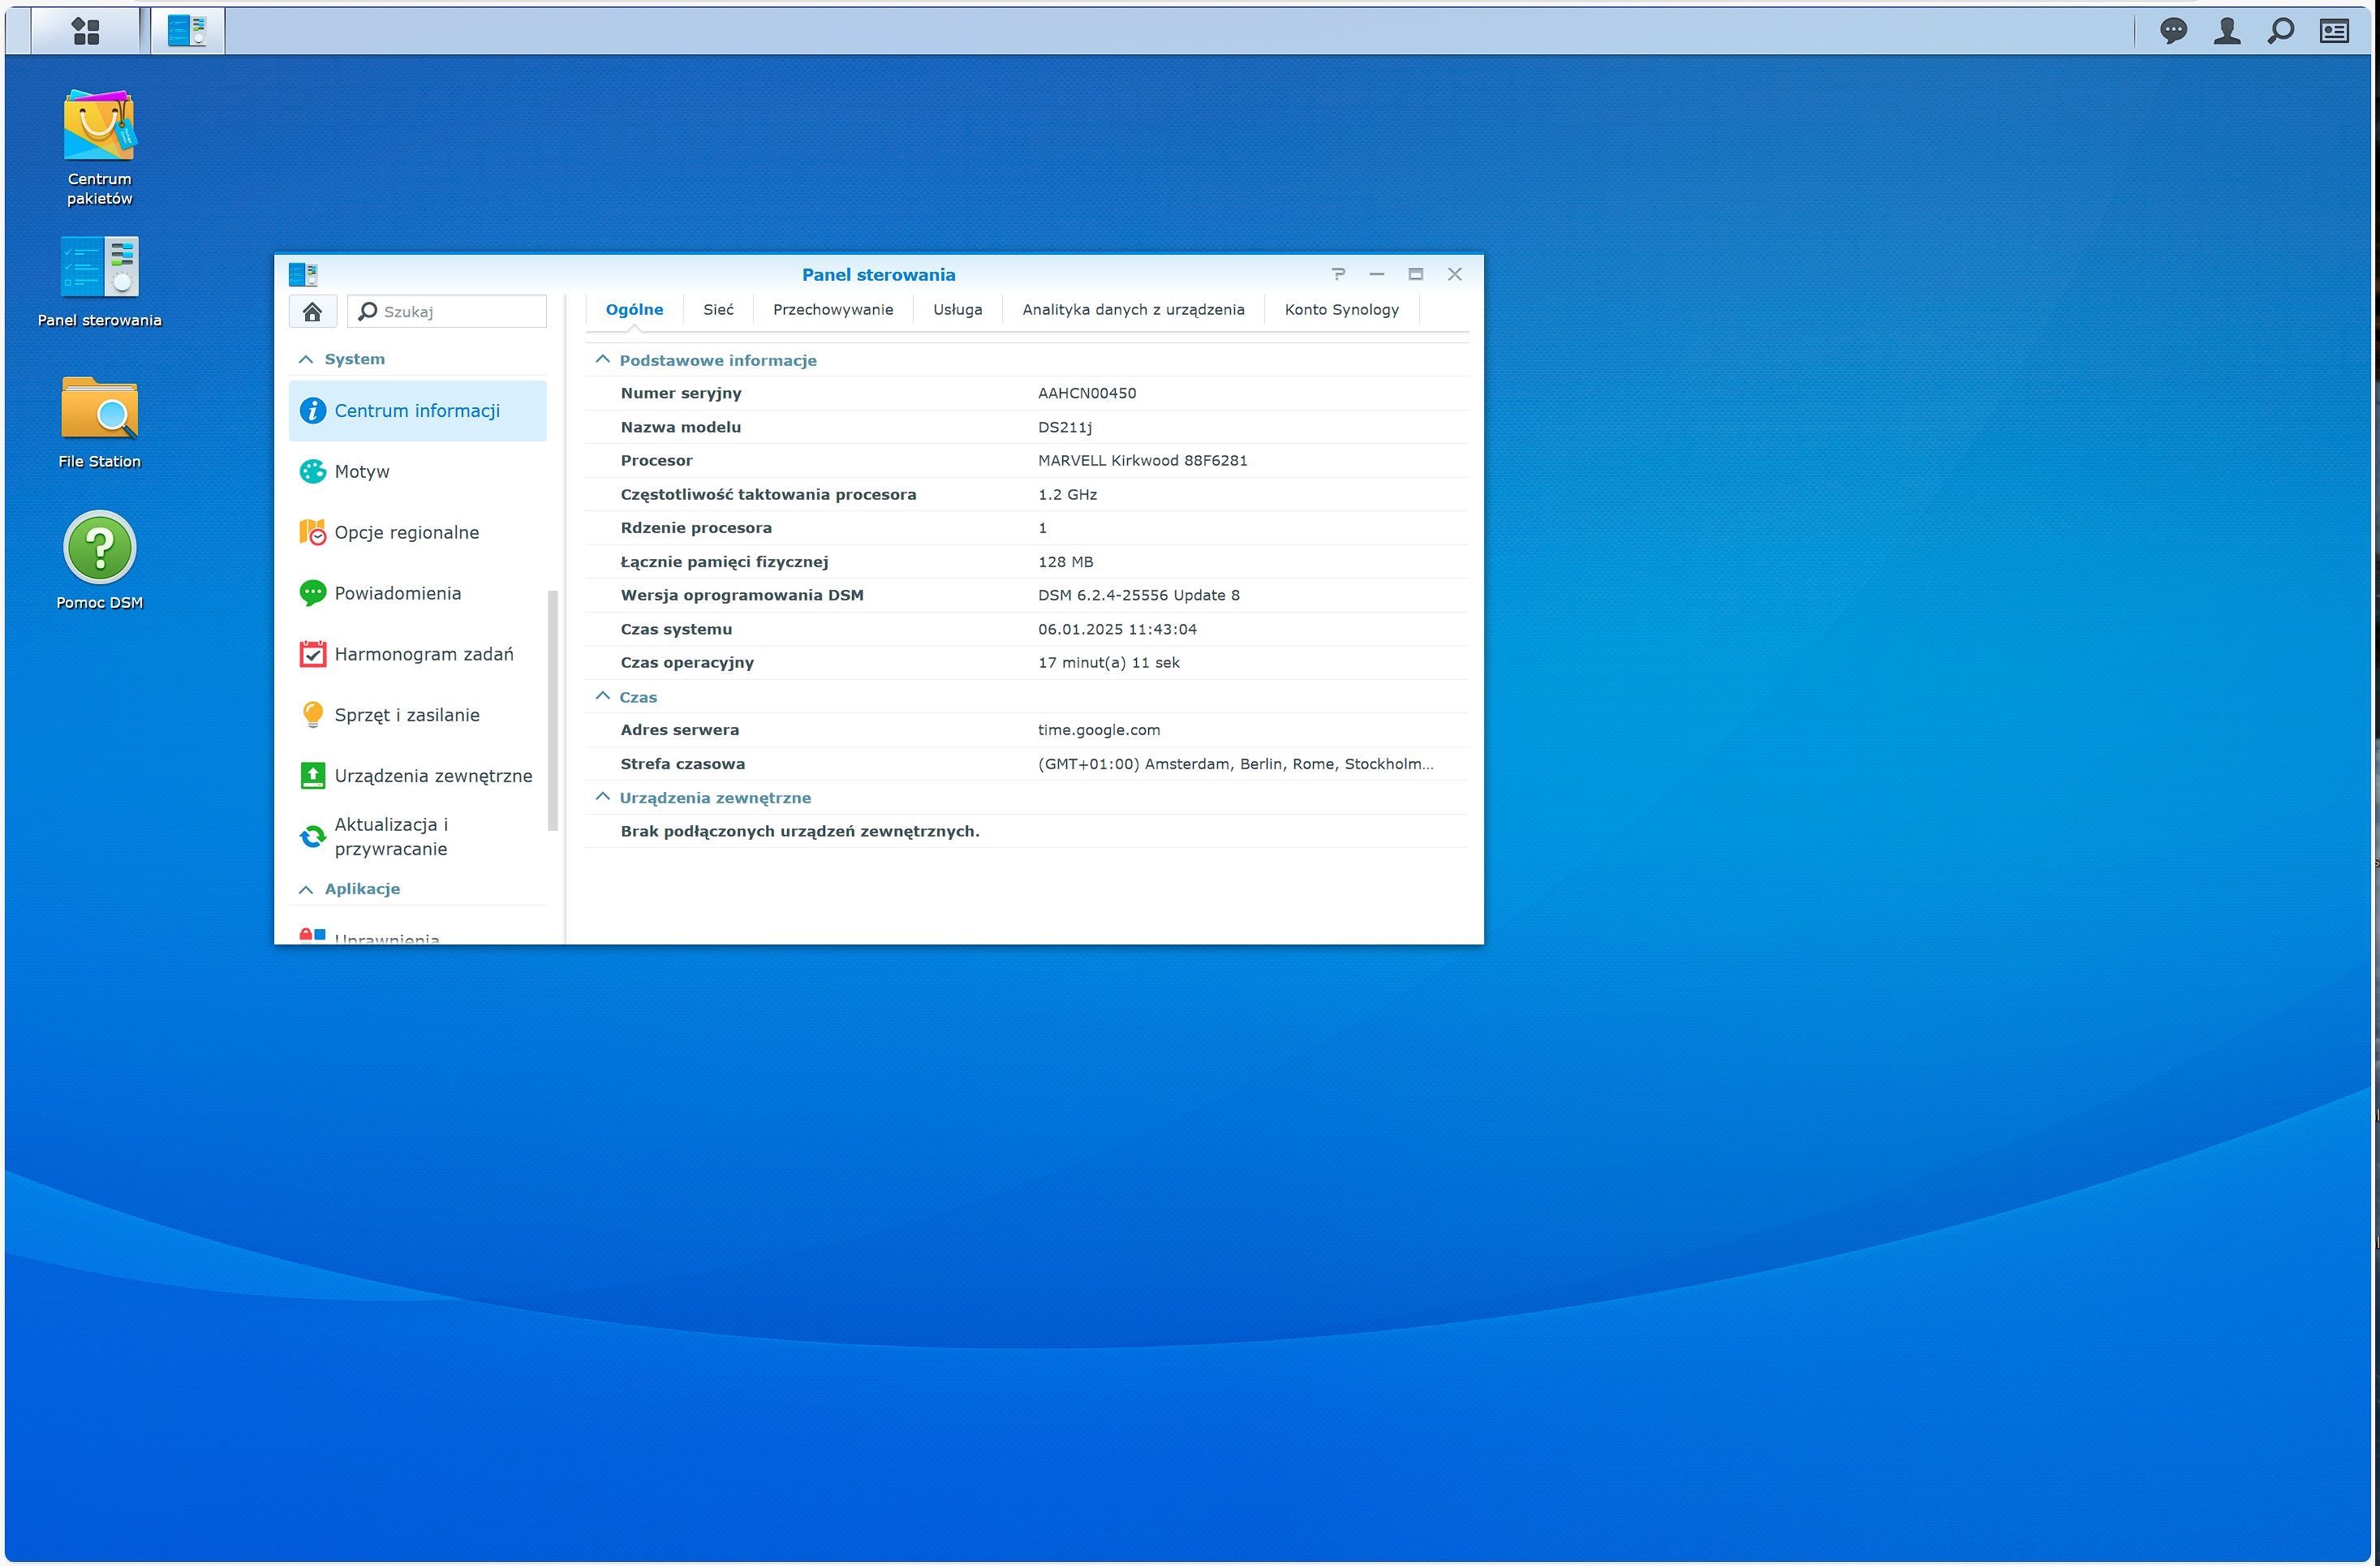Switch to the Usługa tab
Viewport: 2380px width, 1566px height.
click(x=957, y=310)
